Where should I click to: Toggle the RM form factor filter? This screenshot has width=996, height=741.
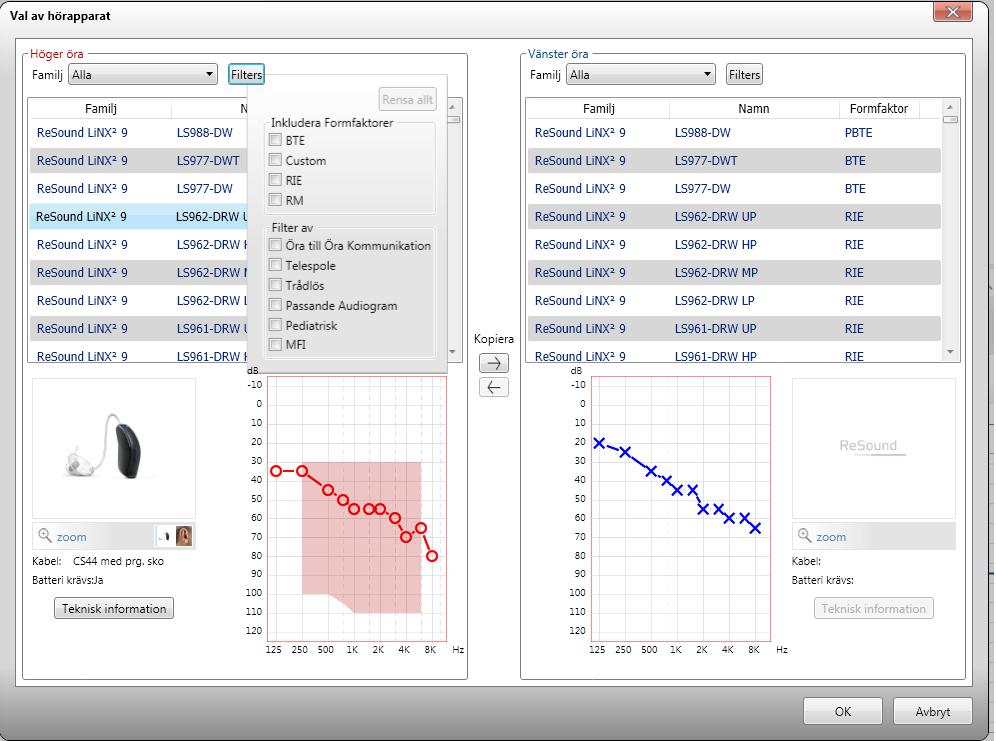(275, 200)
